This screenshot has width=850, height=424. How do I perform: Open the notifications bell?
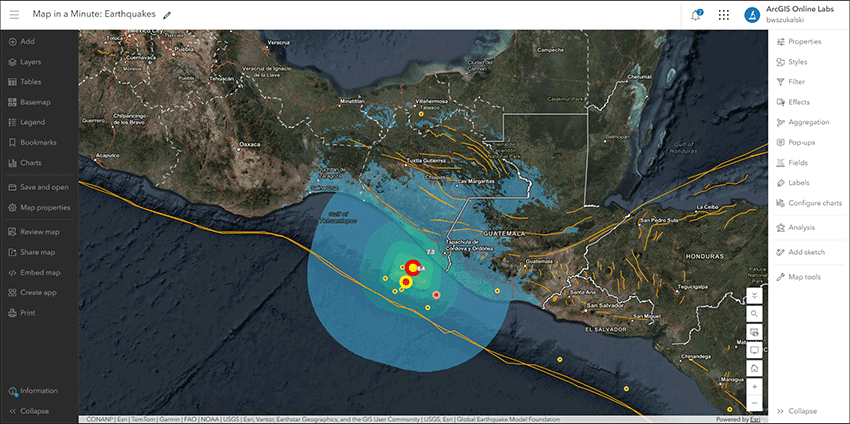point(696,15)
